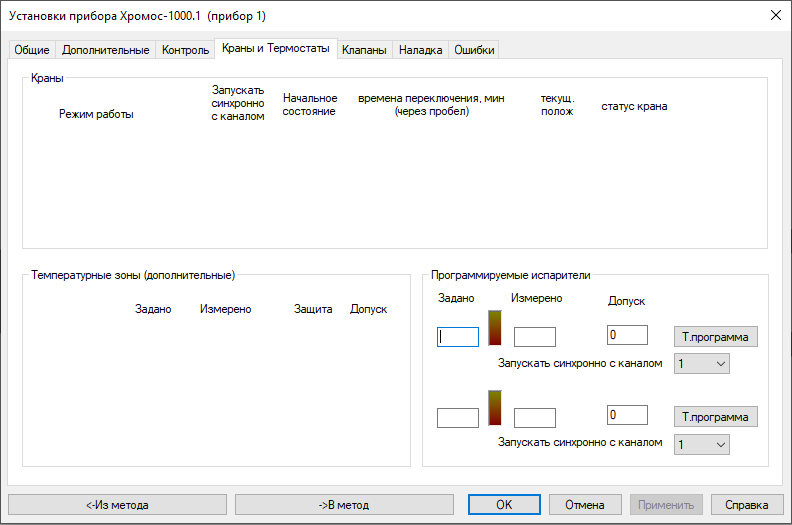Viewport: 792px width, 525px height.
Task: Click first evaporator Задано input field
Action: 458,337
